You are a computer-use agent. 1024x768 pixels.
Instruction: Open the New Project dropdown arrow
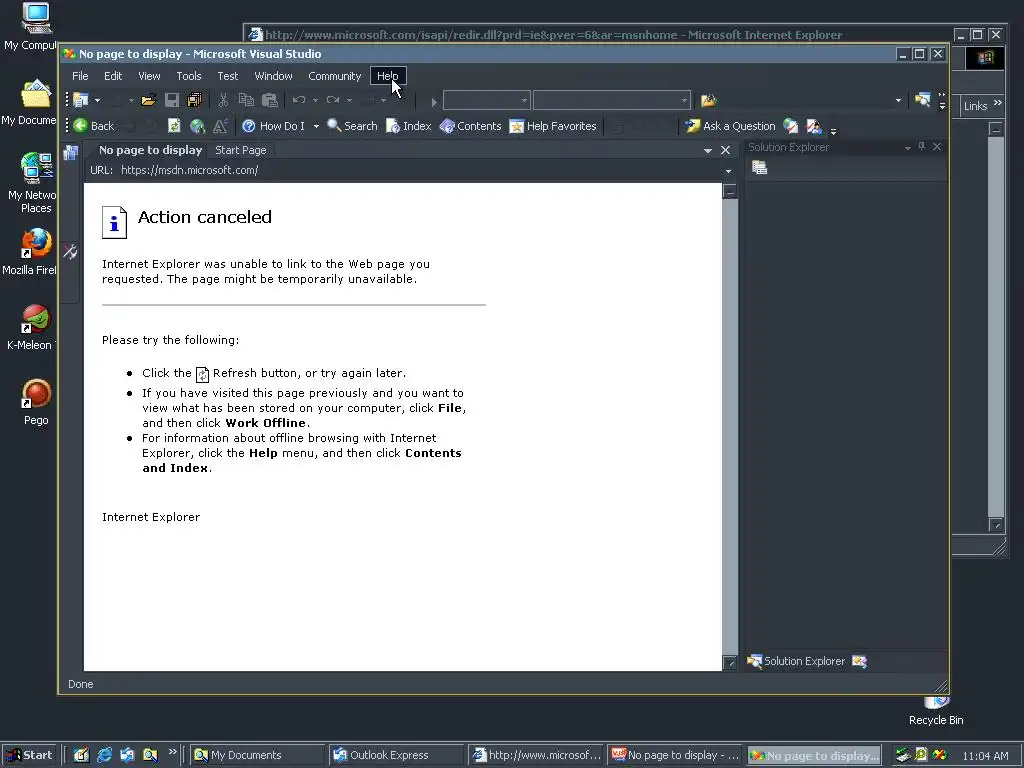(97, 101)
